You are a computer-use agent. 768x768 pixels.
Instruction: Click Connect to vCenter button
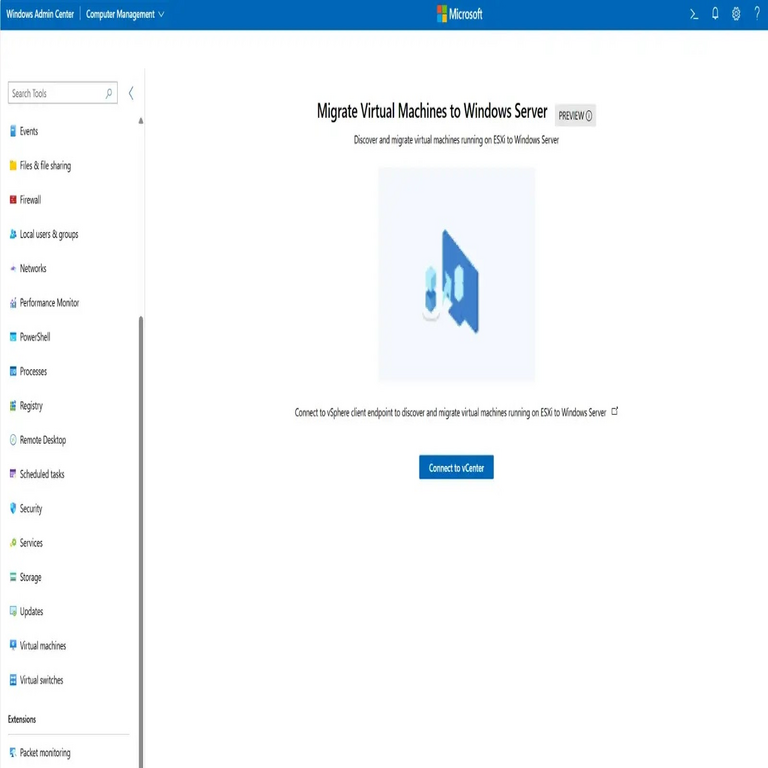(x=456, y=467)
